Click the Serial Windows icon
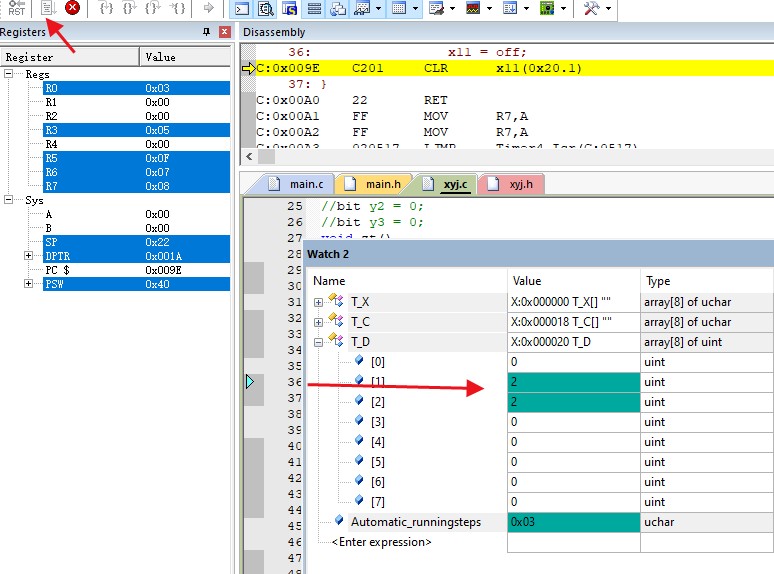The image size is (774, 574). point(436,8)
